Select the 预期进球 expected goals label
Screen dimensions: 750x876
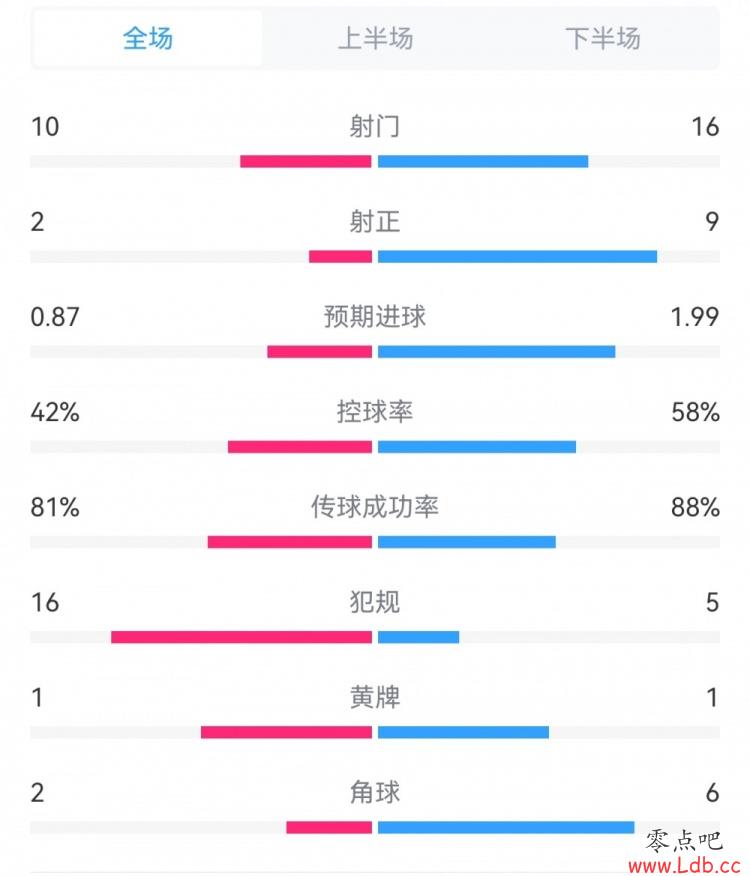375,316
